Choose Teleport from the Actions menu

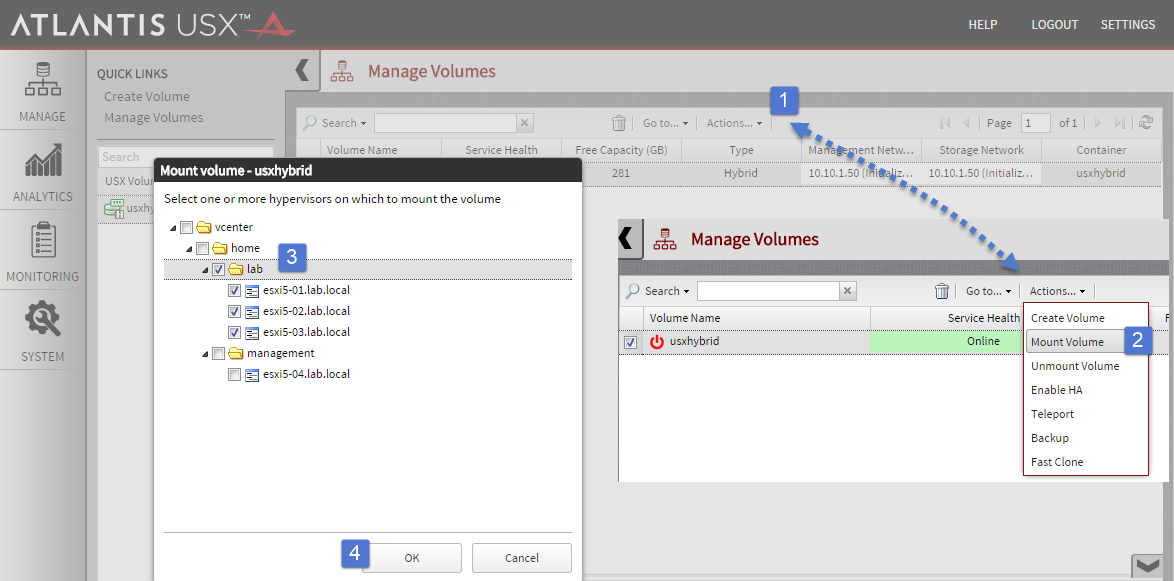(x=1052, y=414)
